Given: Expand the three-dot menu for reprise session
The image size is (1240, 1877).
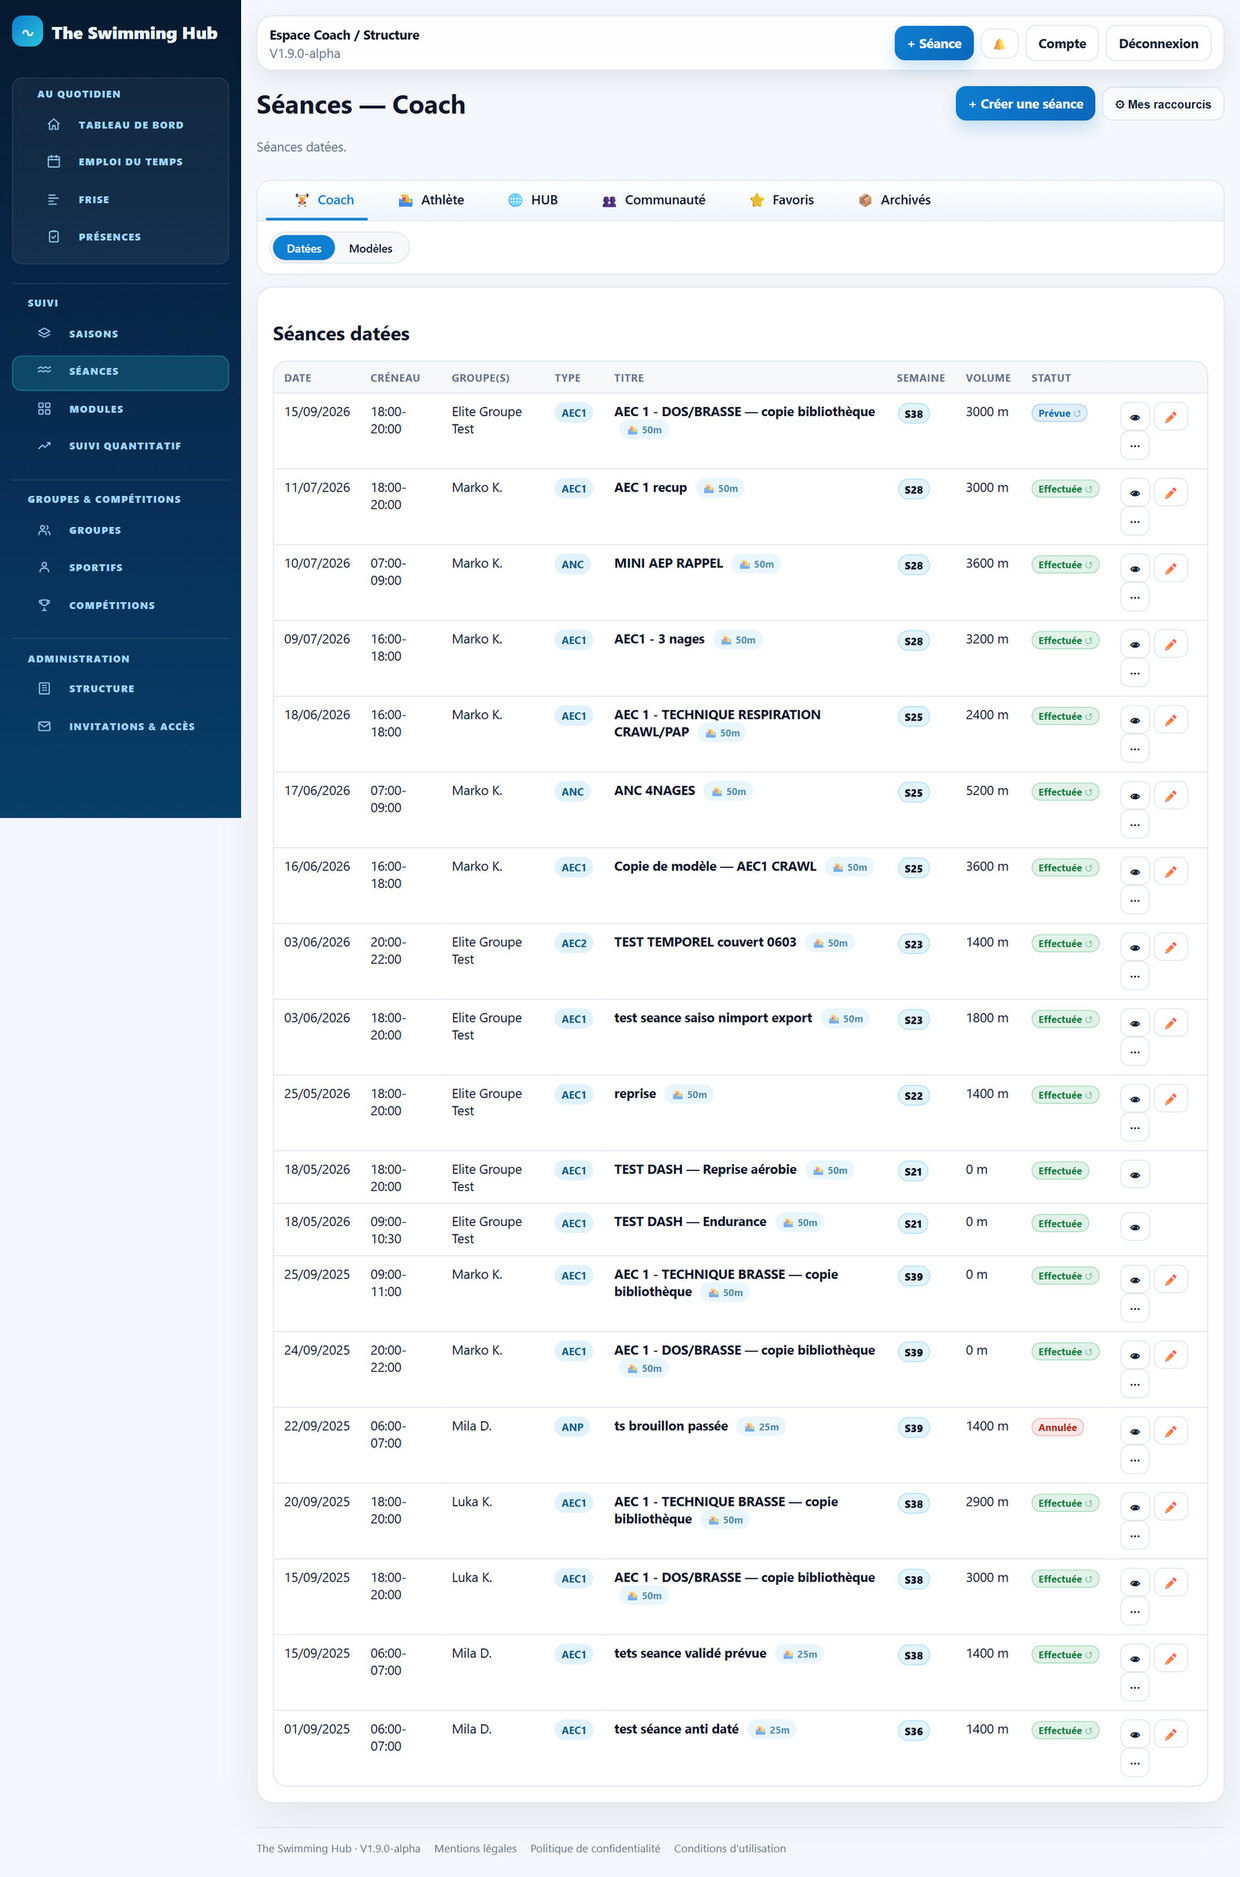Looking at the screenshot, I should click(1135, 1128).
